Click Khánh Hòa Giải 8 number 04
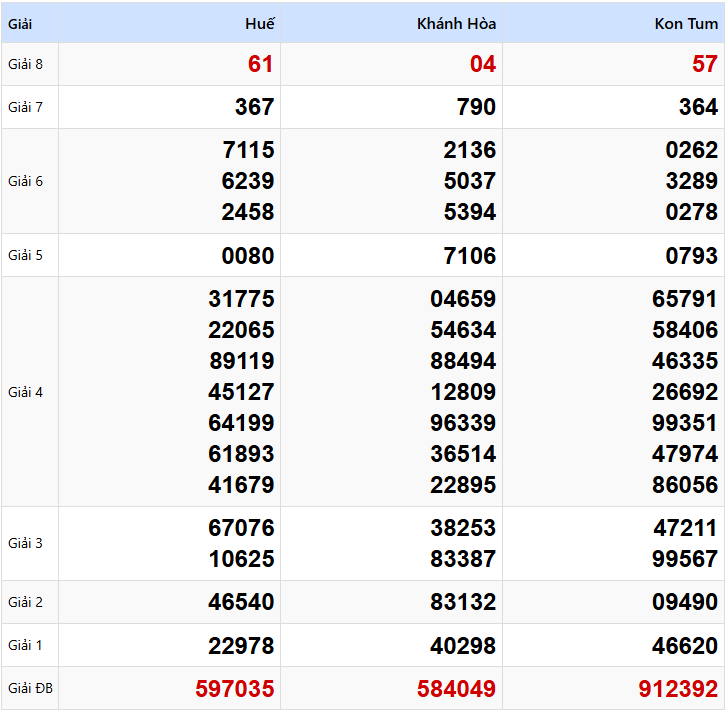Viewport: 726px width, 712px height. (x=483, y=64)
